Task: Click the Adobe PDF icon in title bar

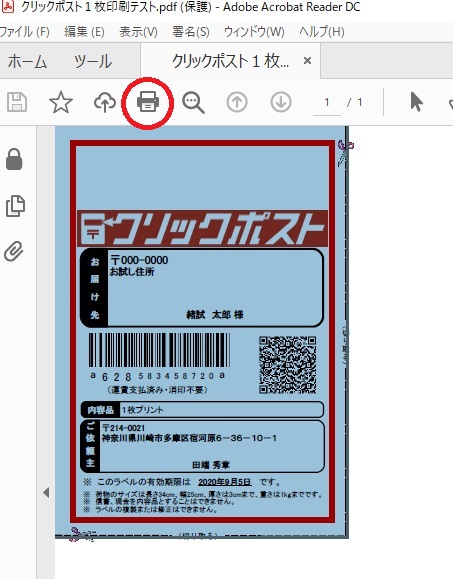Action: 7,6
